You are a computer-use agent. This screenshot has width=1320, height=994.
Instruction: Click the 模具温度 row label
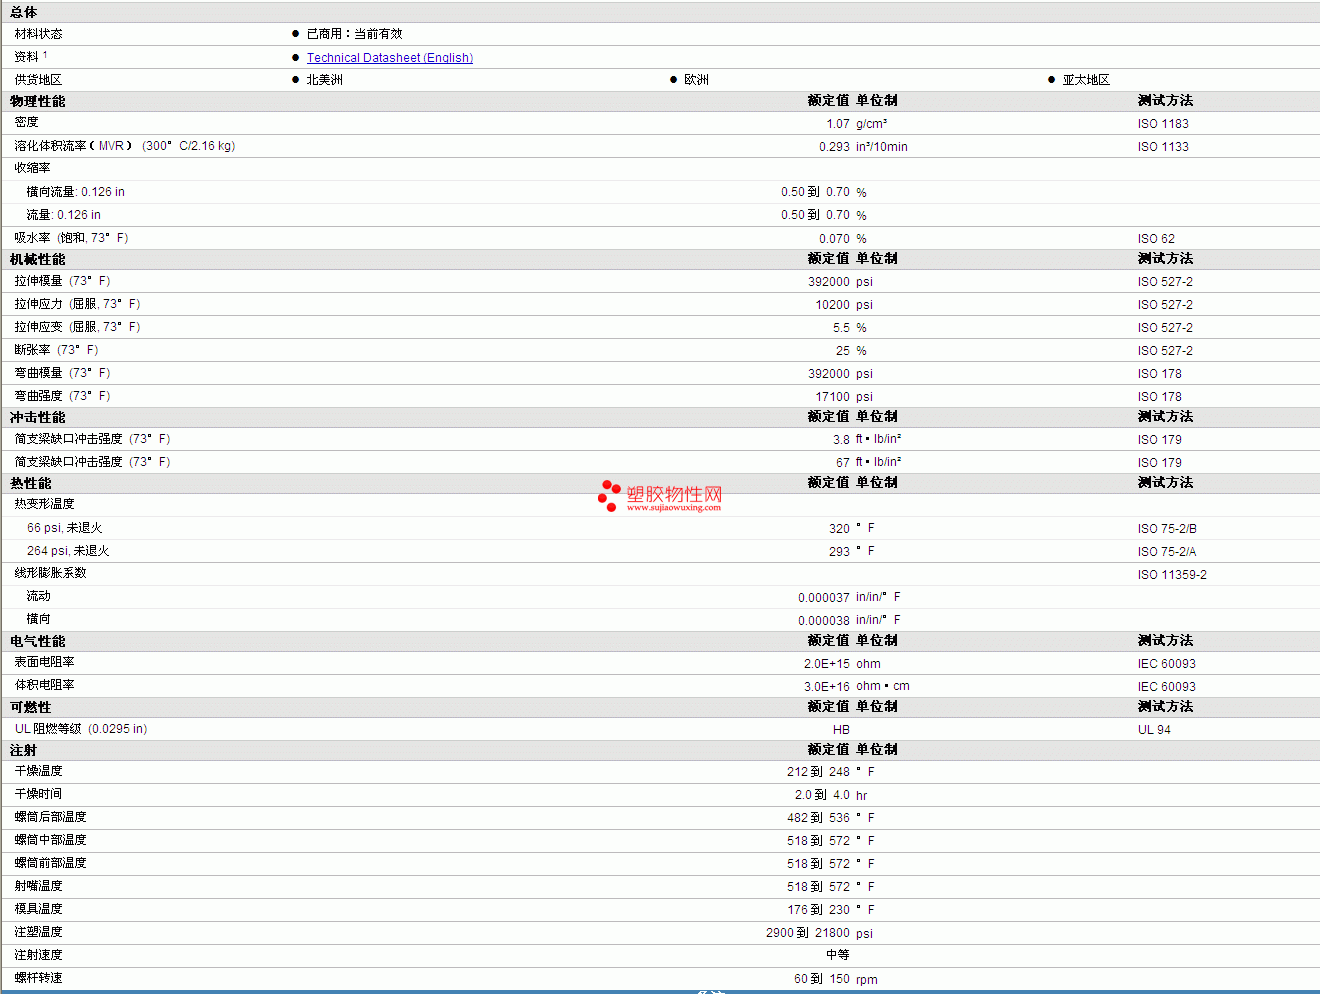pyautogui.click(x=38, y=909)
